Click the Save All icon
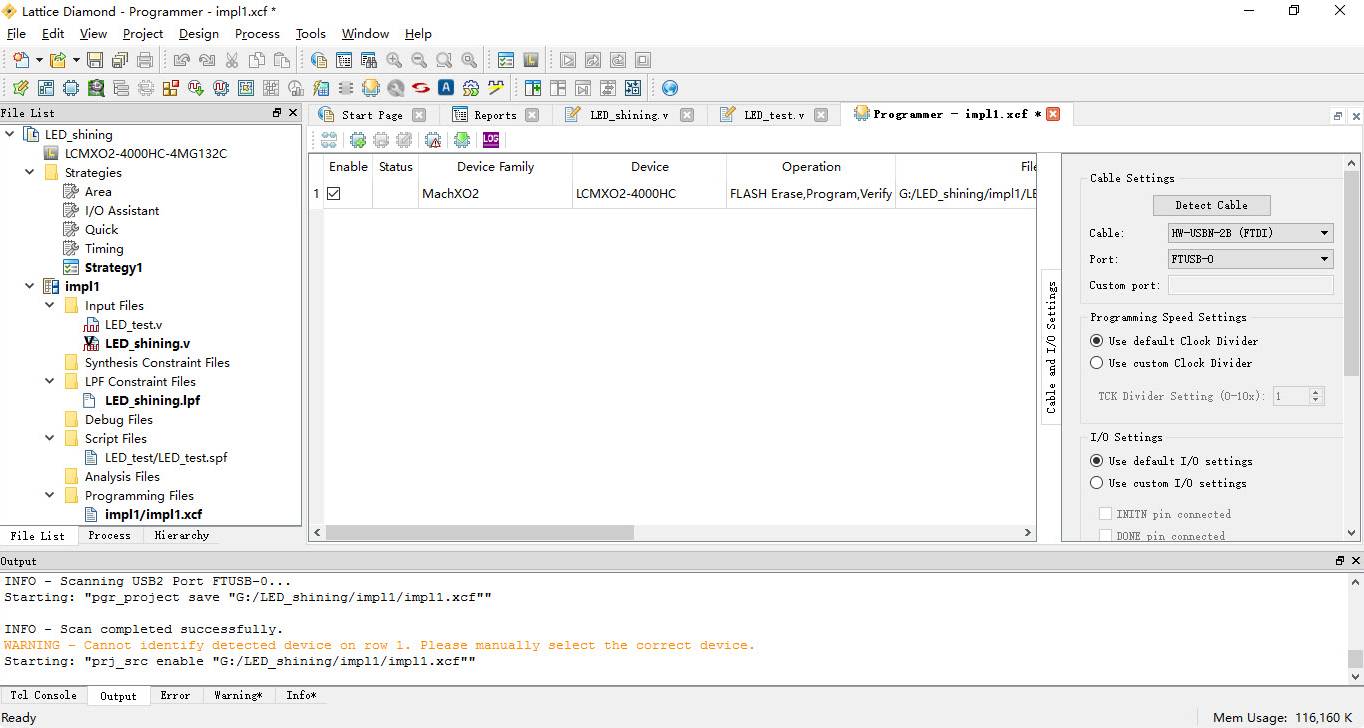The image size is (1364, 728). point(119,60)
